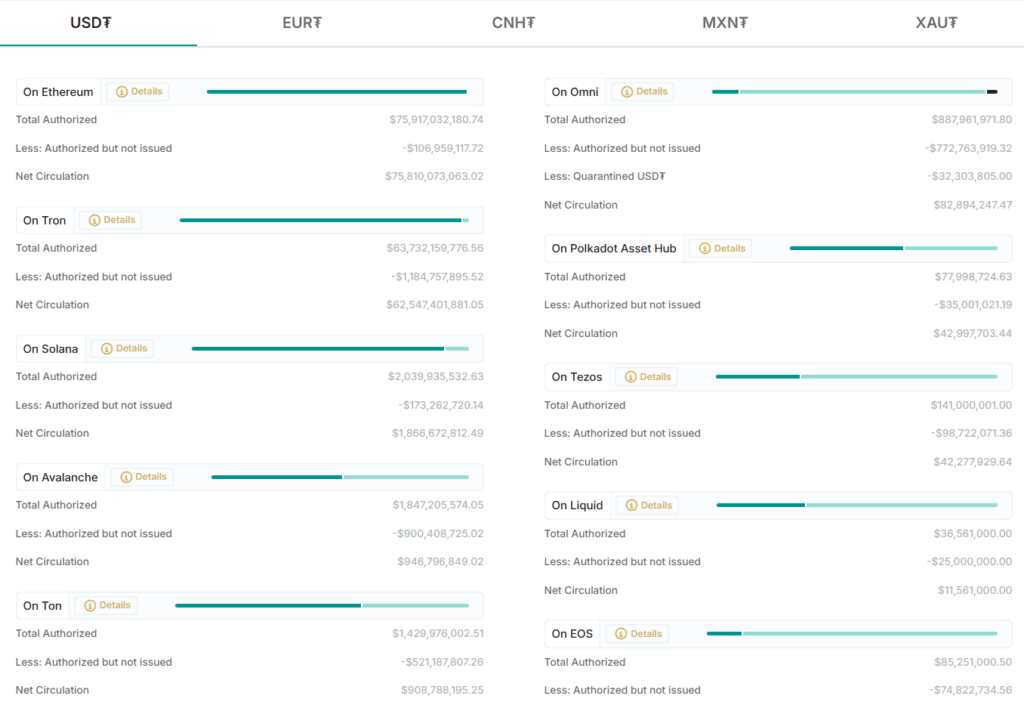Screen dimensions: 1024x705
Task: Open the MXN₮ tab
Action: click(x=724, y=22)
